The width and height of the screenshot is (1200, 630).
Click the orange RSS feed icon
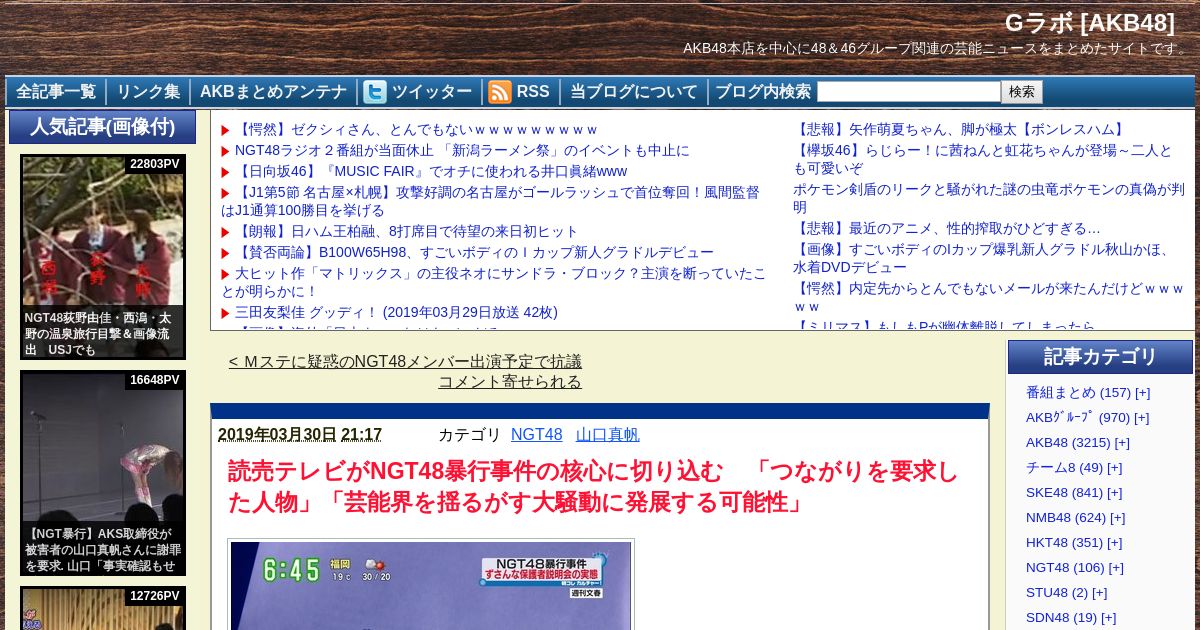[x=500, y=92]
